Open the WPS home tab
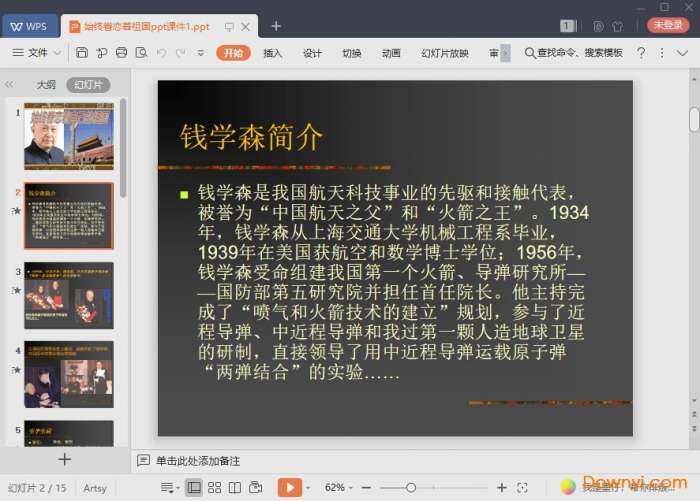The height and width of the screenshot is (501, 700). tap(29, 26)
